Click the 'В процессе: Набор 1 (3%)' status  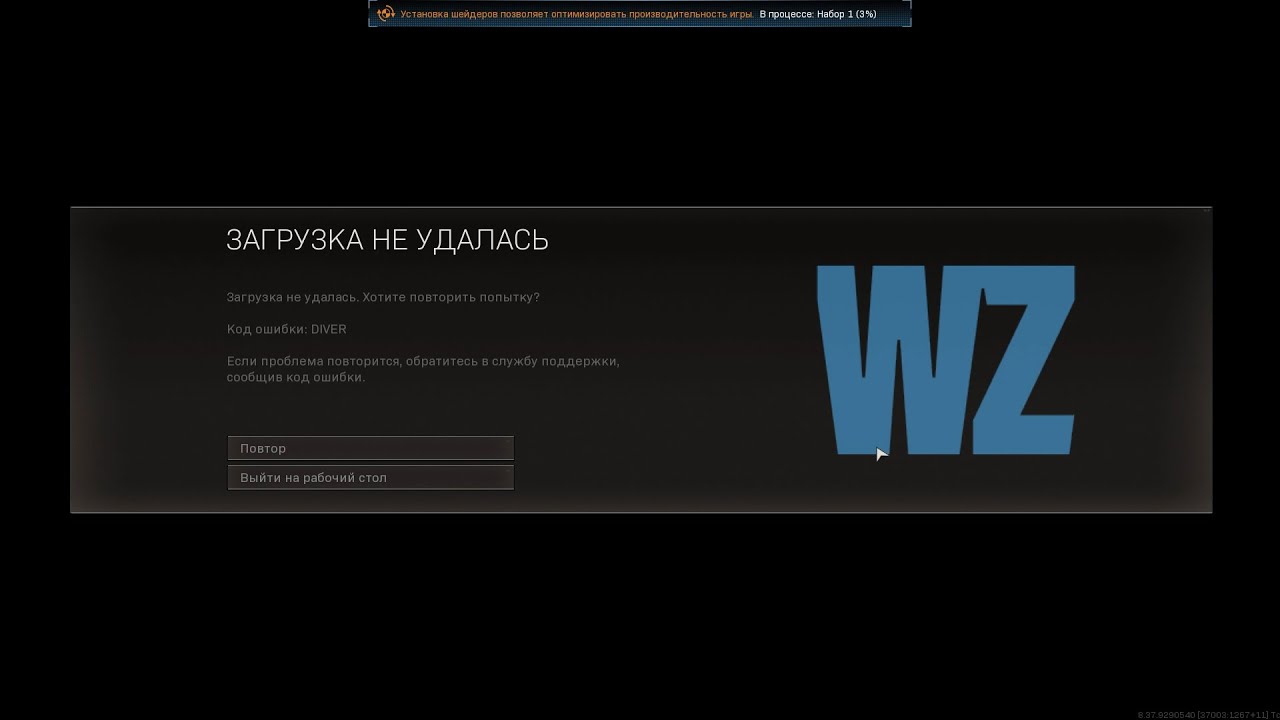click(x=818, y=15)
